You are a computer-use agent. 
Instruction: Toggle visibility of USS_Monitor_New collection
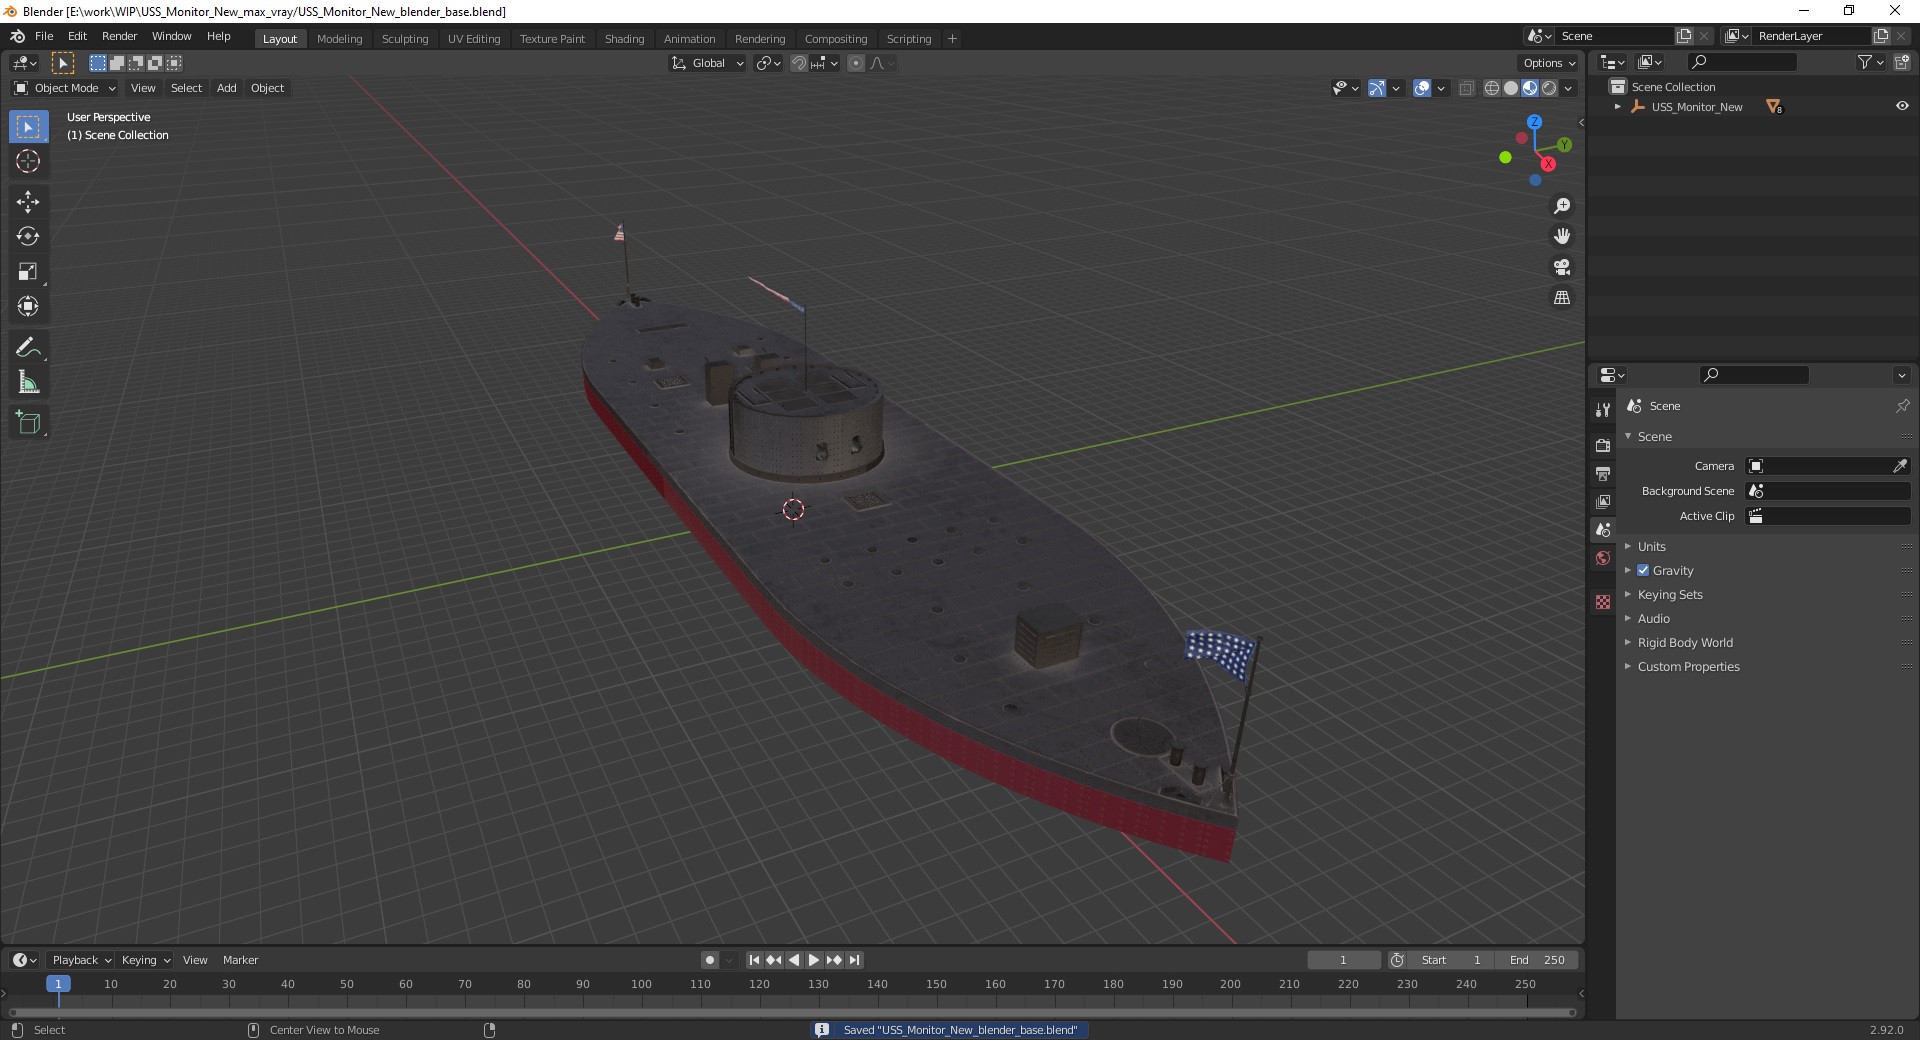pos(1902,106)
